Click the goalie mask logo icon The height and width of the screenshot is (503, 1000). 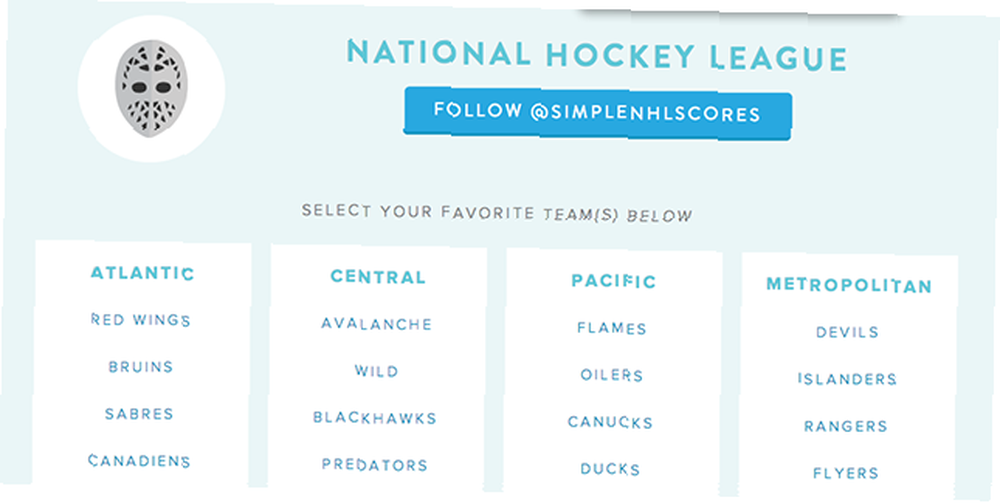click(x=151, y=89)
